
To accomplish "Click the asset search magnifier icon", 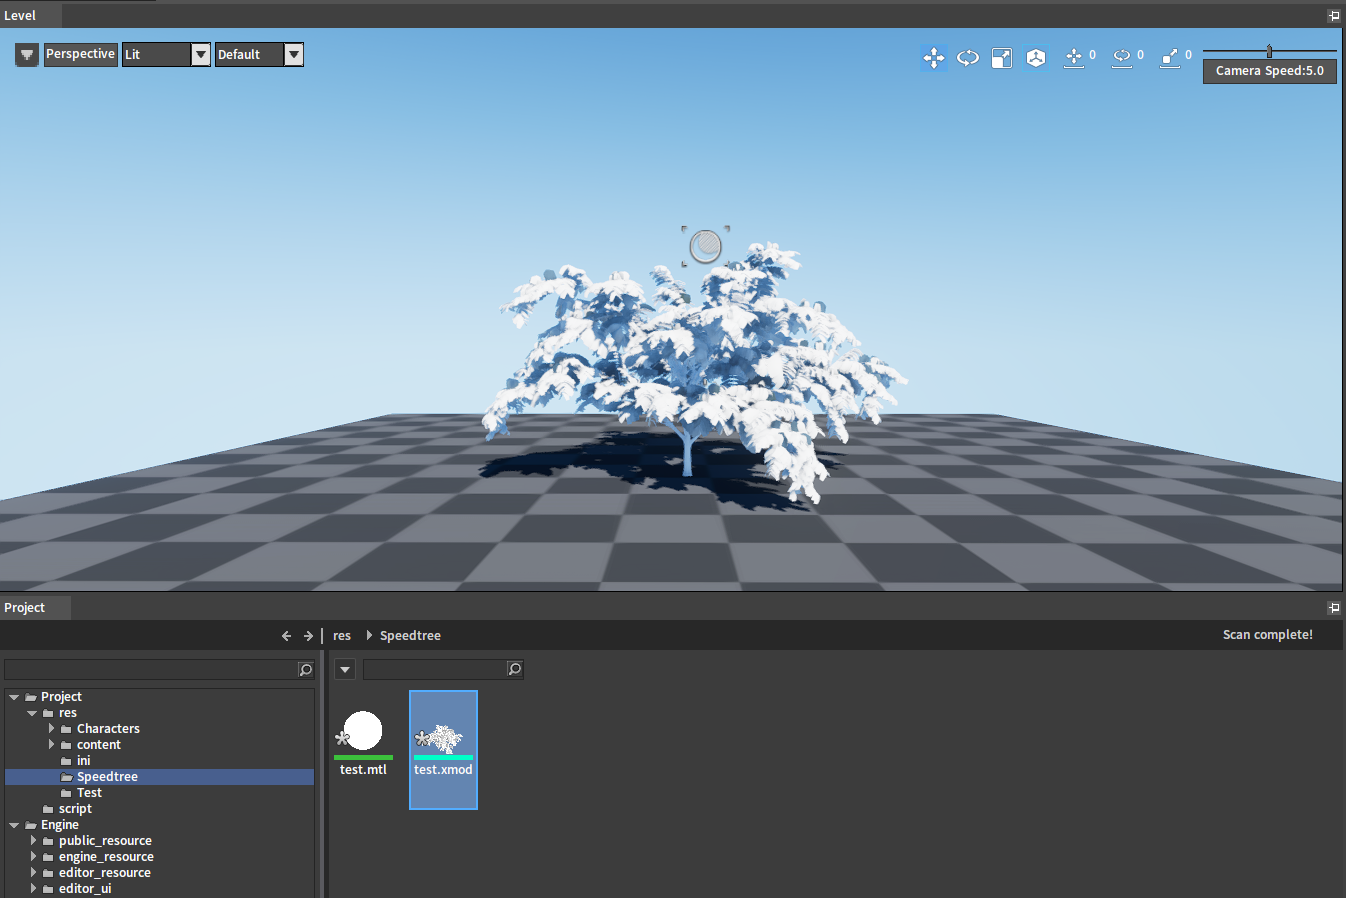I will pyautogui.click(x=515, y=669).
